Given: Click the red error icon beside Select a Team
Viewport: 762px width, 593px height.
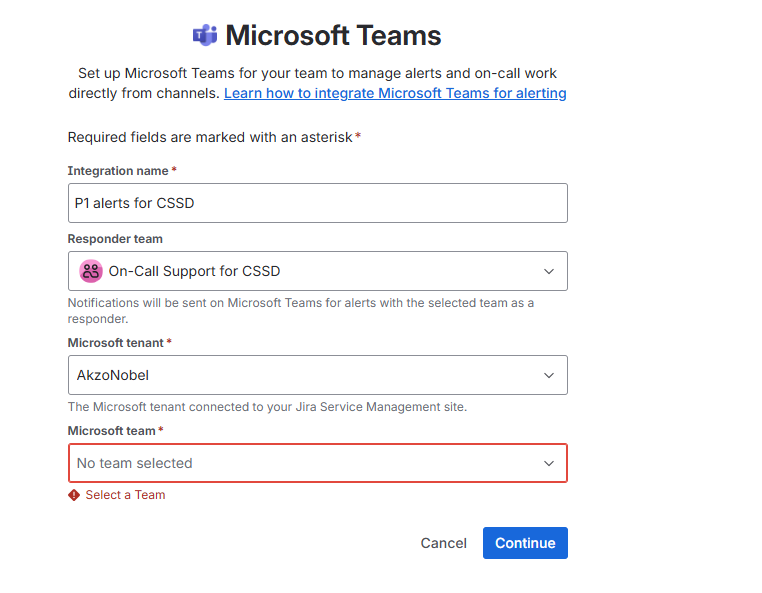Looking at the screenshot, I should click(74, 495).
